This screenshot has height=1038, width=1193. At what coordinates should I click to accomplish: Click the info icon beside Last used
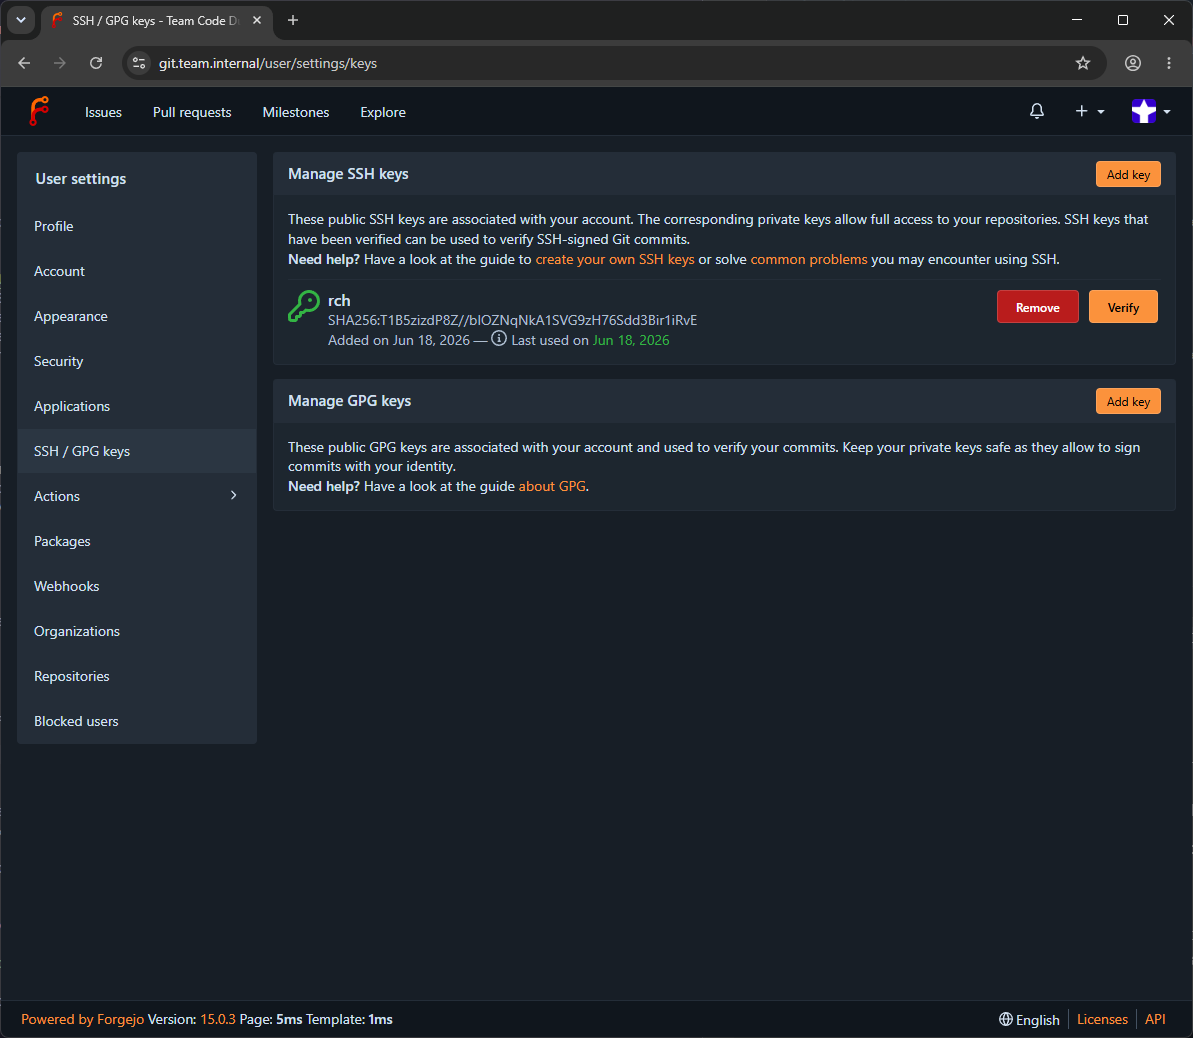click(x=498, y=339)
